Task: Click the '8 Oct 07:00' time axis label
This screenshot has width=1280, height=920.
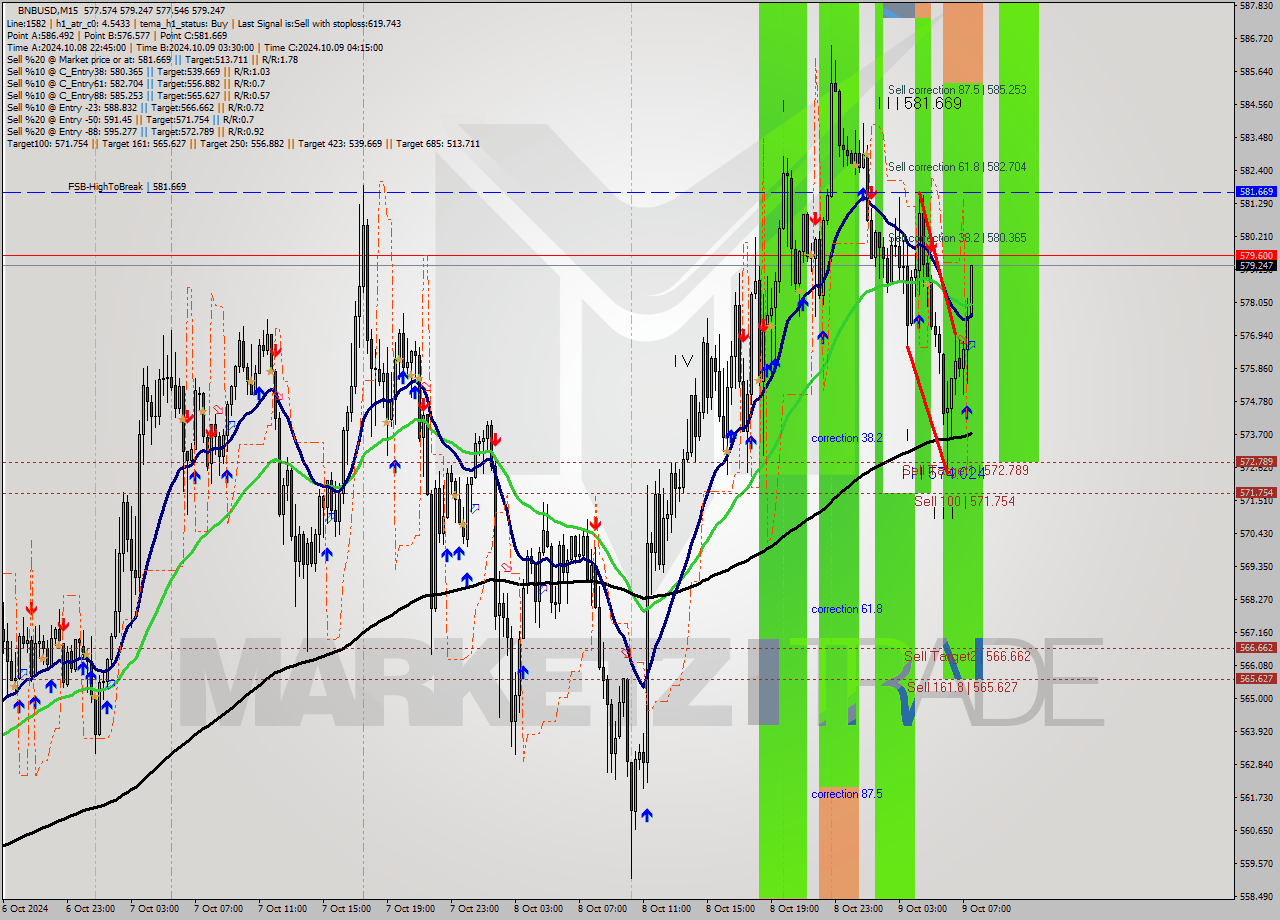Action: pos(601,909)
